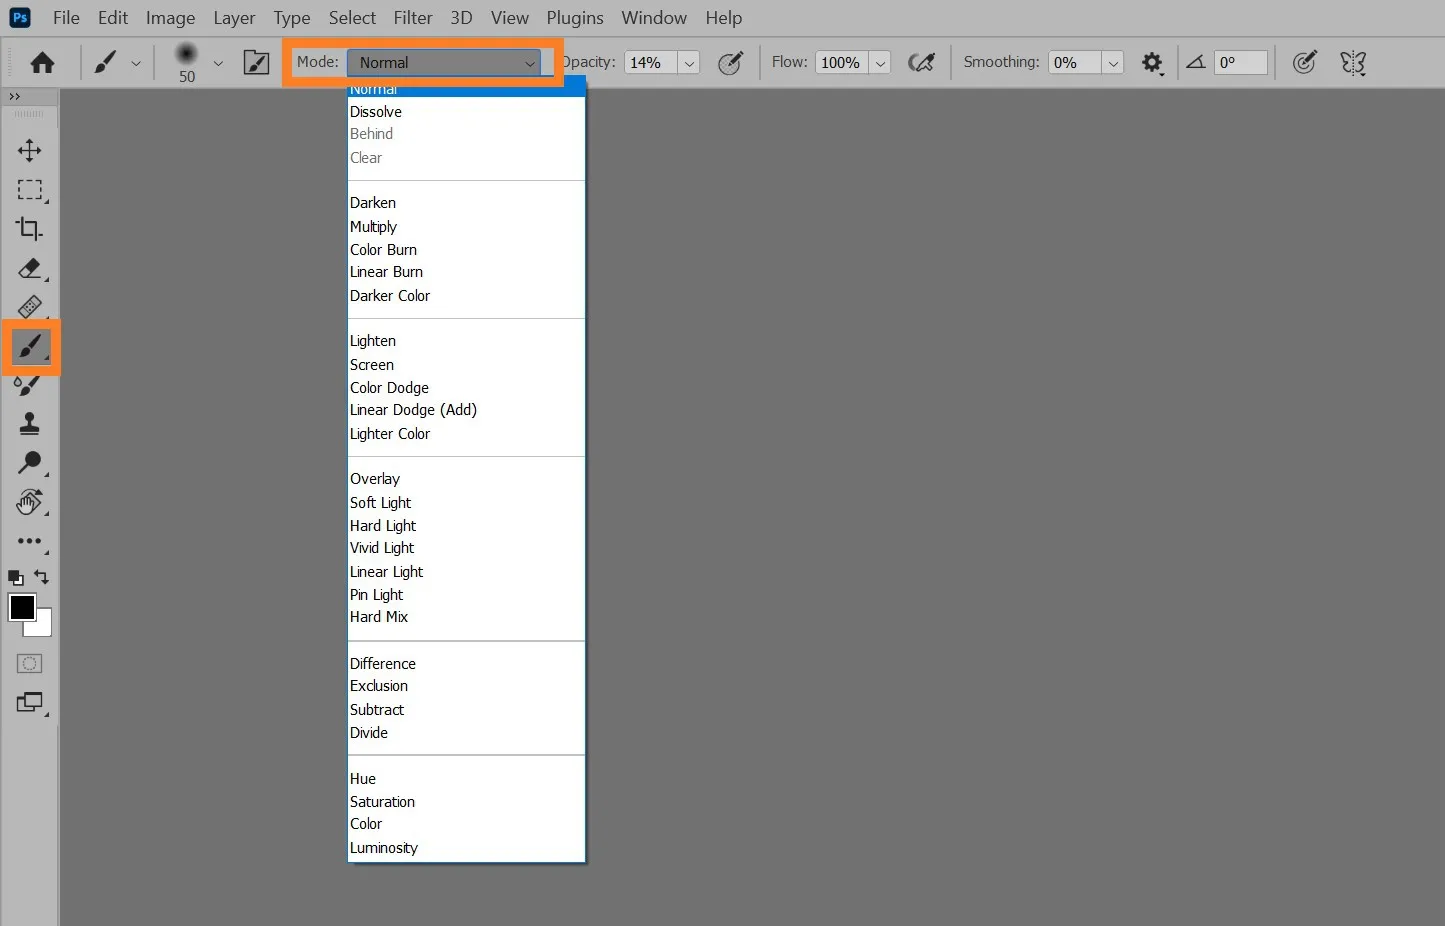Select the Move tool
1445x926 pixels.
pos(30,150)
